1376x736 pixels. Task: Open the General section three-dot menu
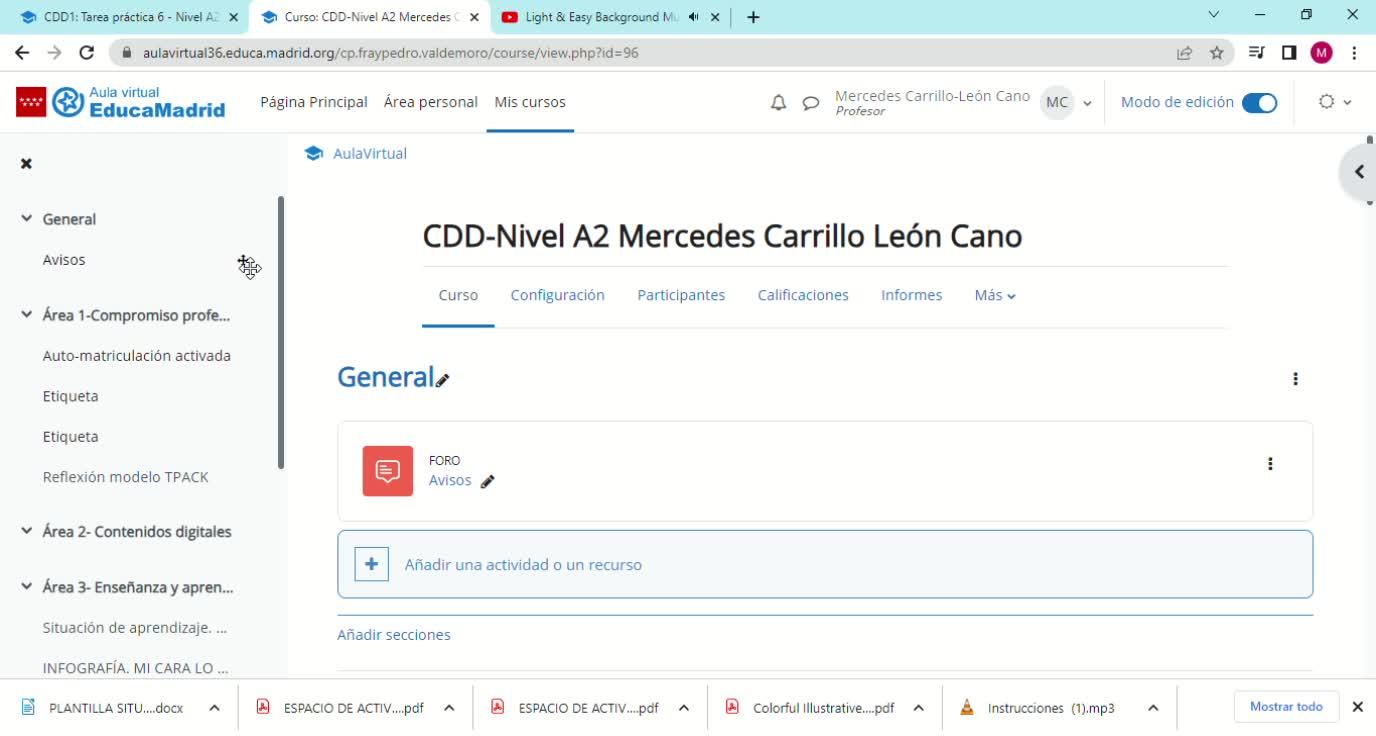point(1295,379)
